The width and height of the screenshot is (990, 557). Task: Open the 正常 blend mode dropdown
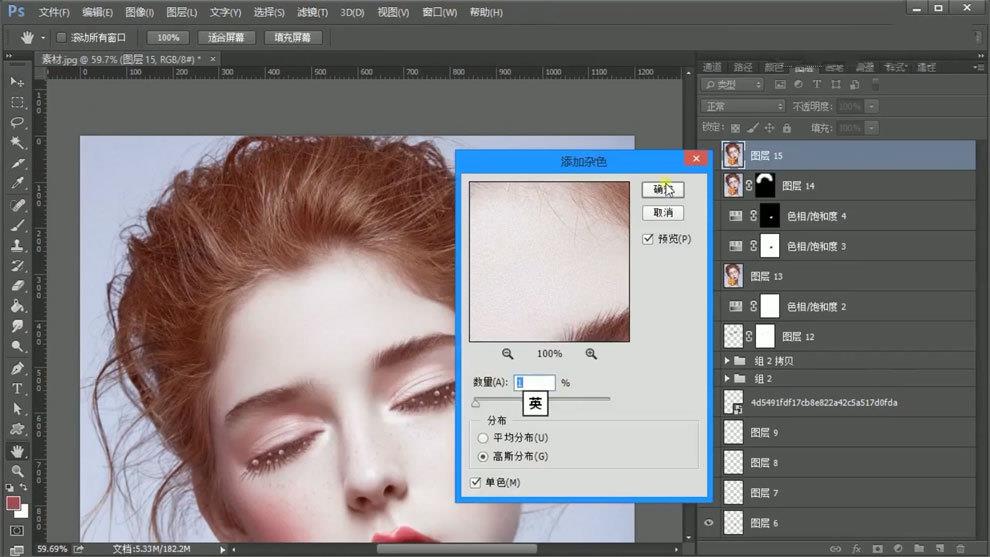743,106
